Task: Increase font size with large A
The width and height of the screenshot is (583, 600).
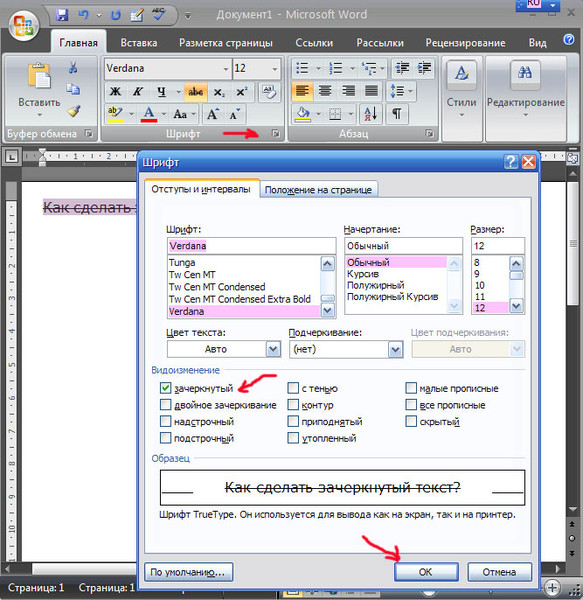Action: (213, 114)
